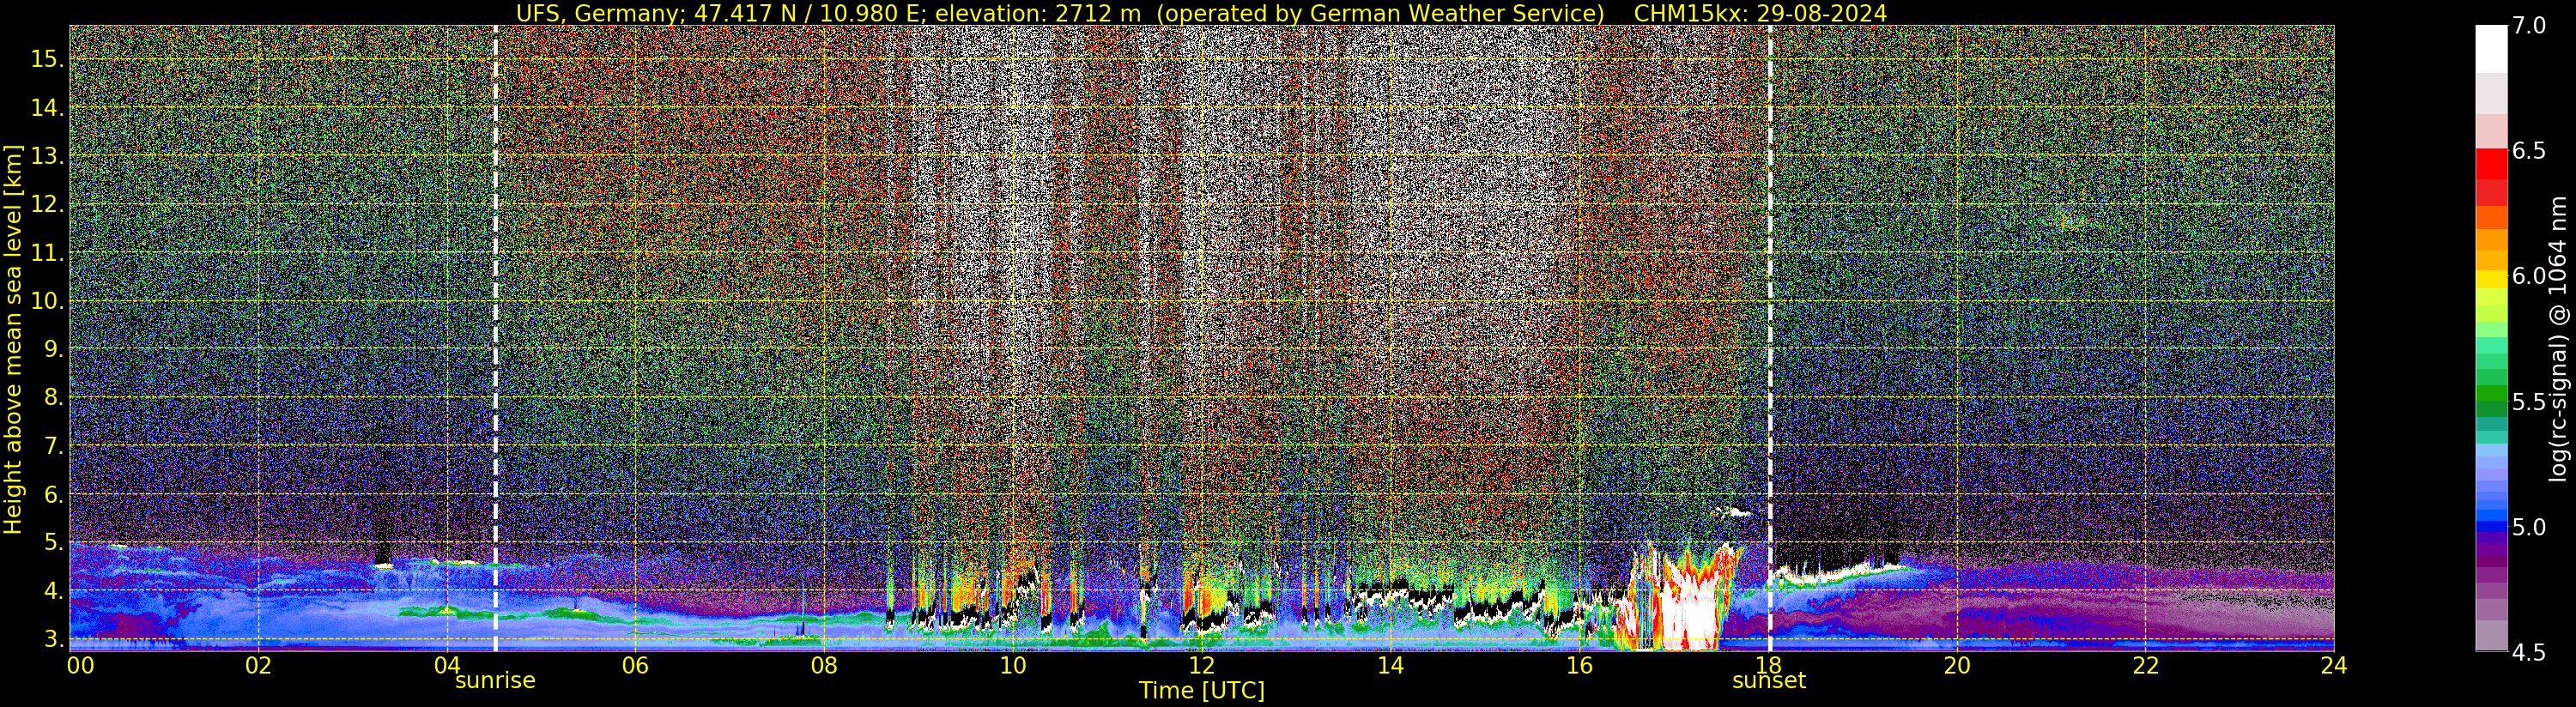2576x707 pixels.
Task: Click the height axis tick '7.'
Action: 53,446
